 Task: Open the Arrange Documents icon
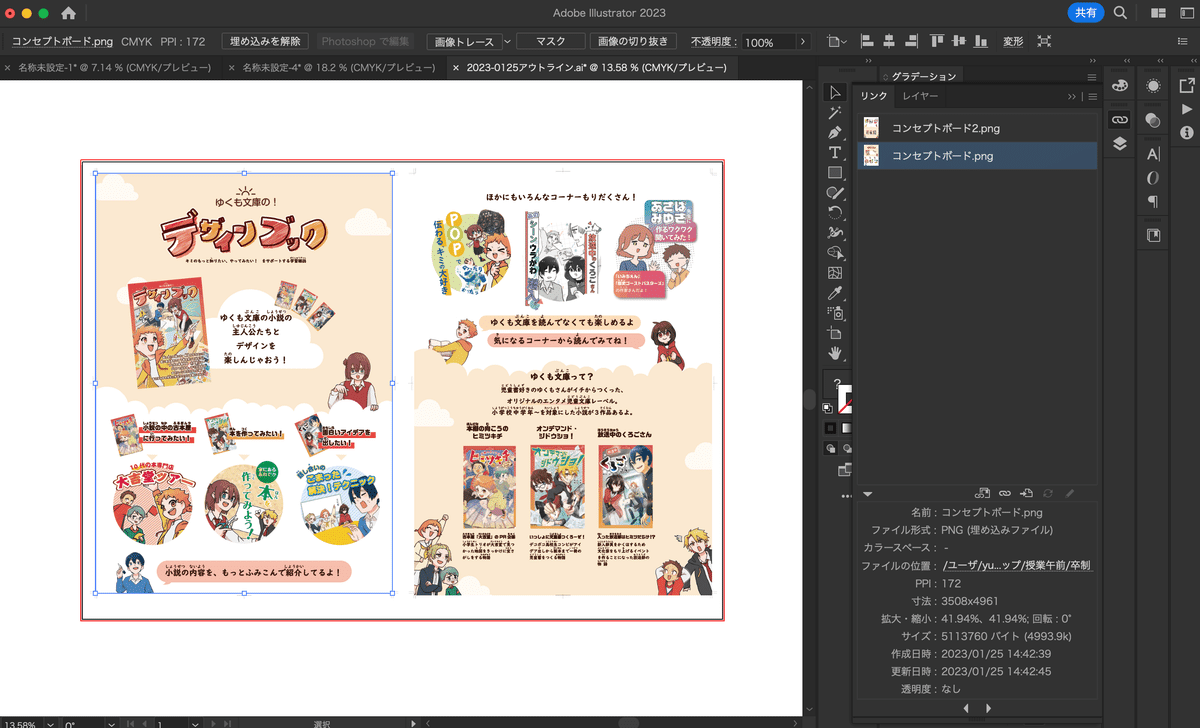[x=1159, y=13]
